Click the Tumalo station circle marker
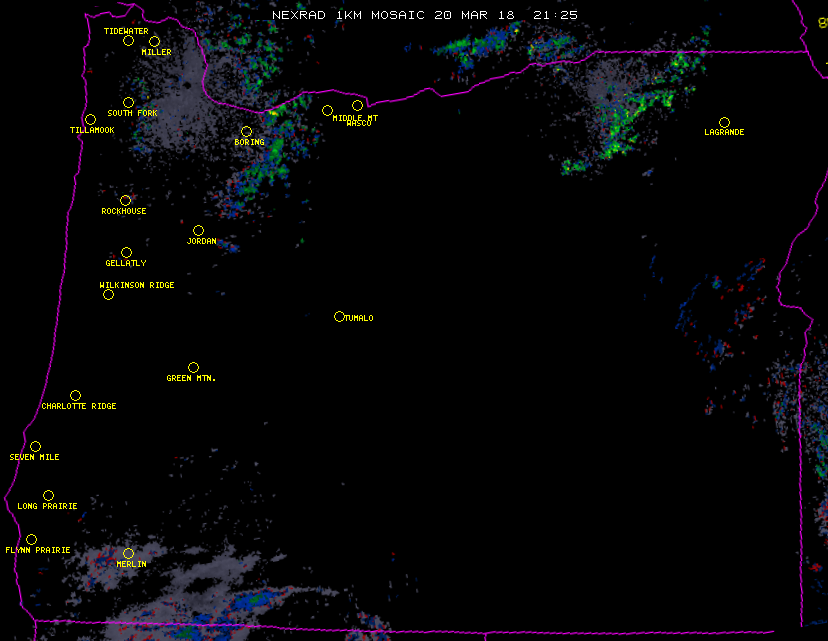Screen dimensions: 828x641 tap(339, 317)
